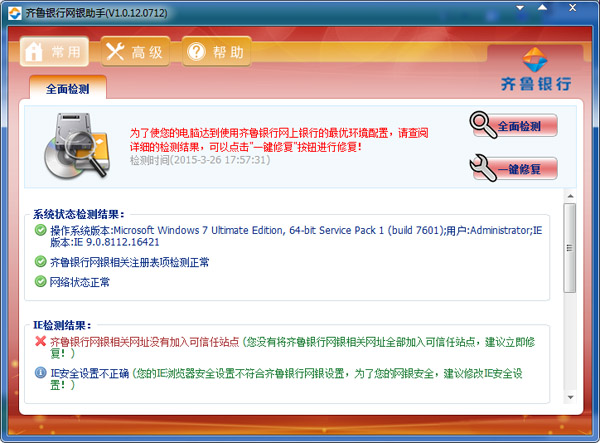This screenshot has height=443, width=600.
Task: Click the 齐鲁银行 logo
Action: click(x=536, y=69)
